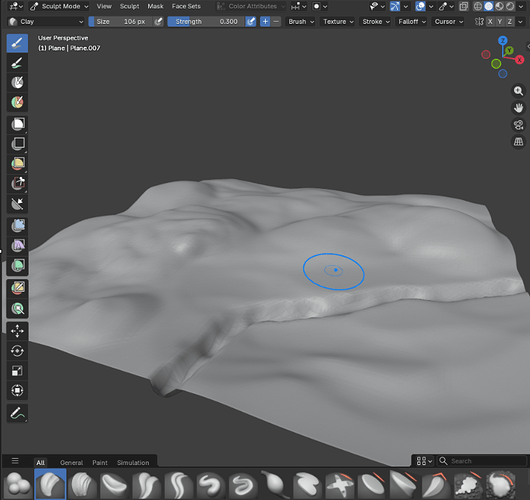Open the Mask menu
Viewport: 530px width, 500px height.
click(155, 6)
